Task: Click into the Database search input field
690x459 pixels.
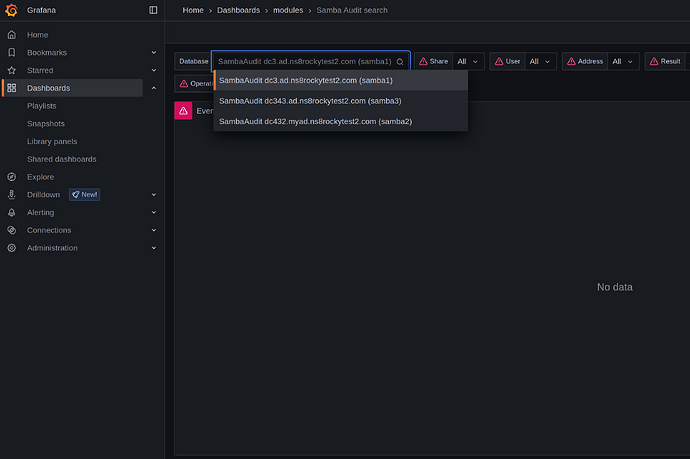Action: point(300,61)
